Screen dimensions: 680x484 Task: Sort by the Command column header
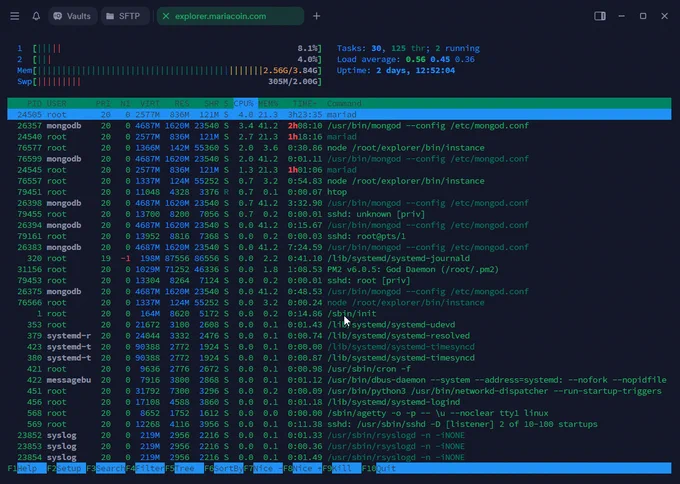pyautogui.click(x=344, y=103)
